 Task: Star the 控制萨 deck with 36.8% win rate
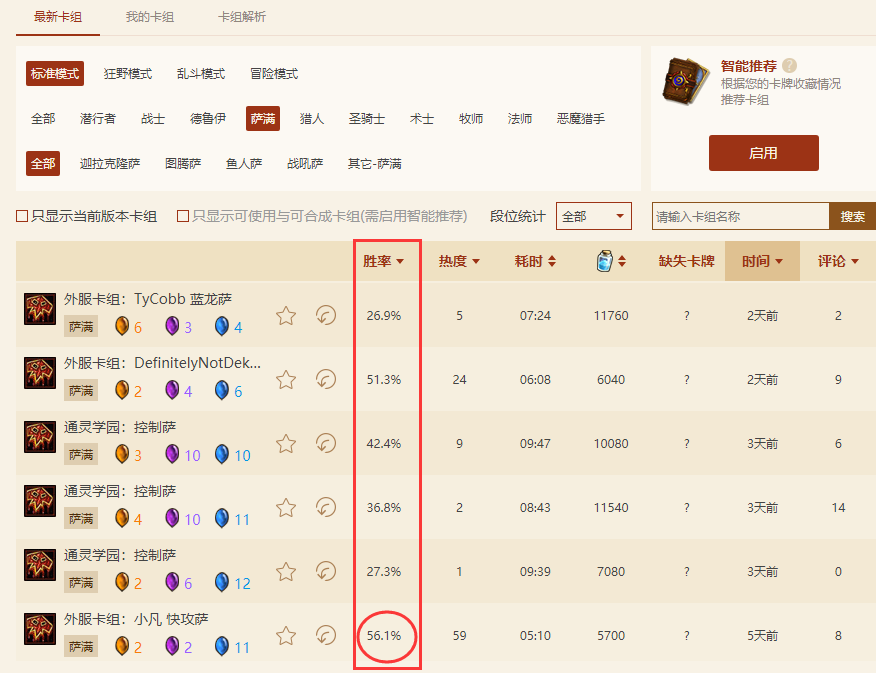pos(286,508)
